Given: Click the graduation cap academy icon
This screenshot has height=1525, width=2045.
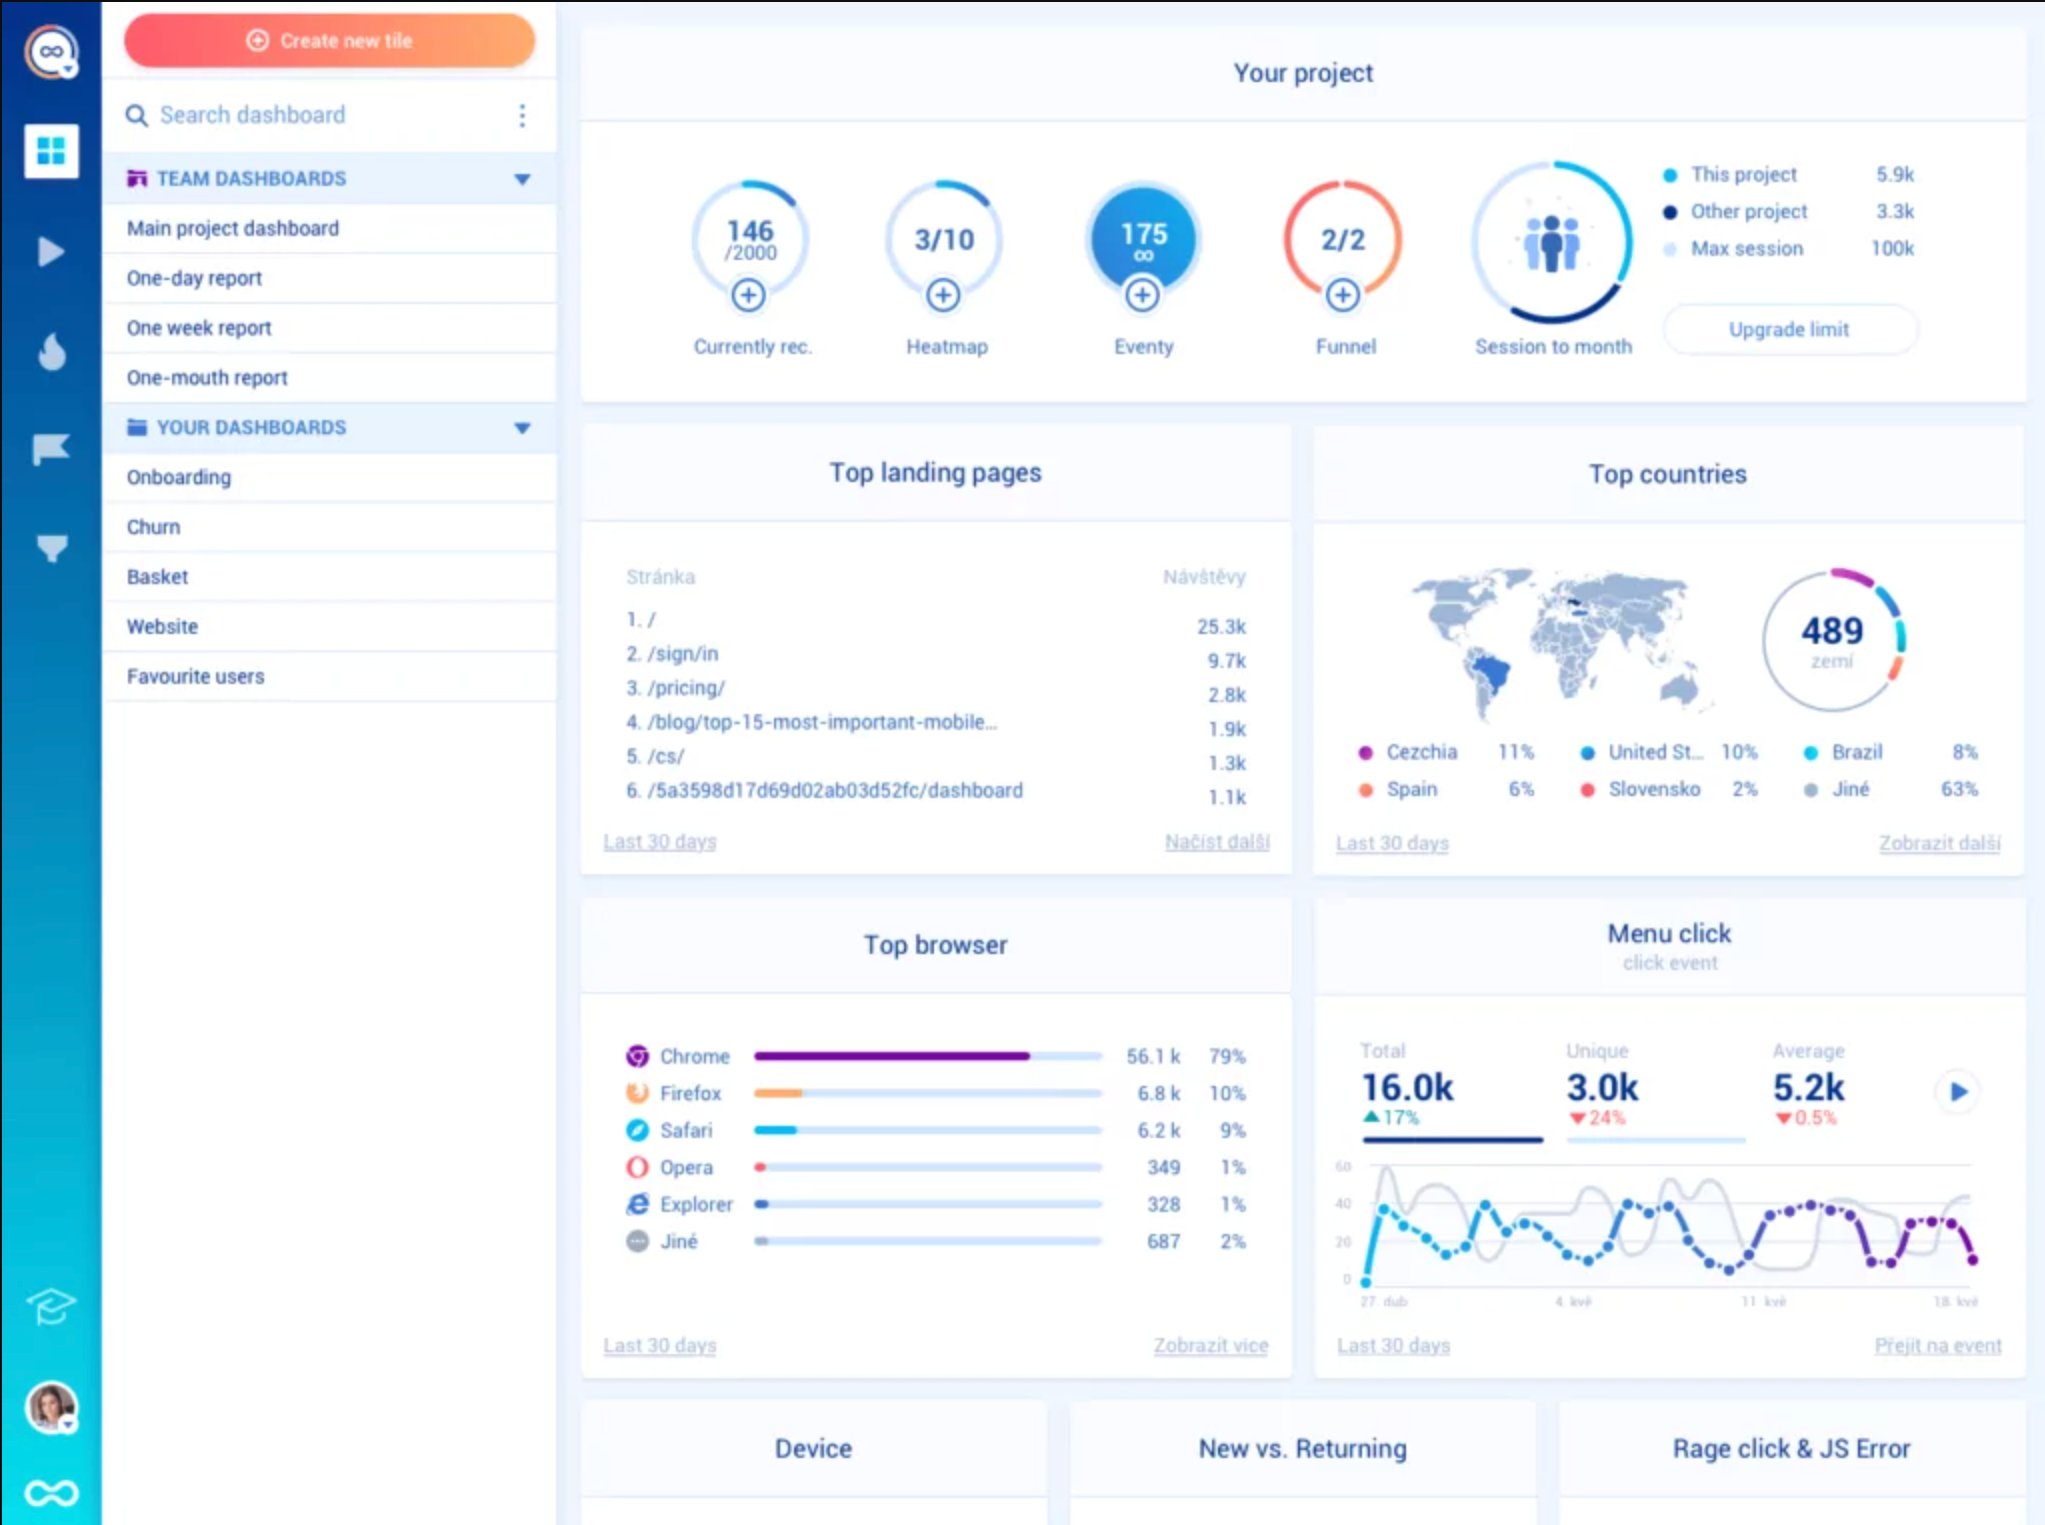Looking at the screenshot, I should click(51, 1305).
